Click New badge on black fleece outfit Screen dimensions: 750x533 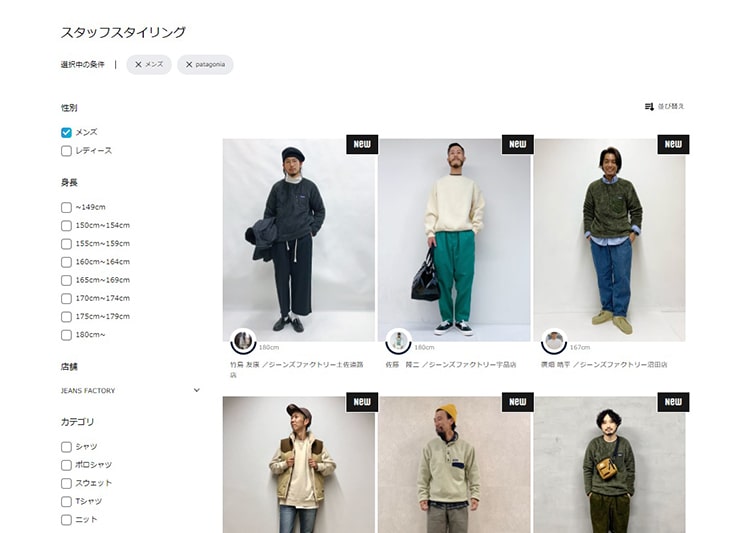(362, 144)
